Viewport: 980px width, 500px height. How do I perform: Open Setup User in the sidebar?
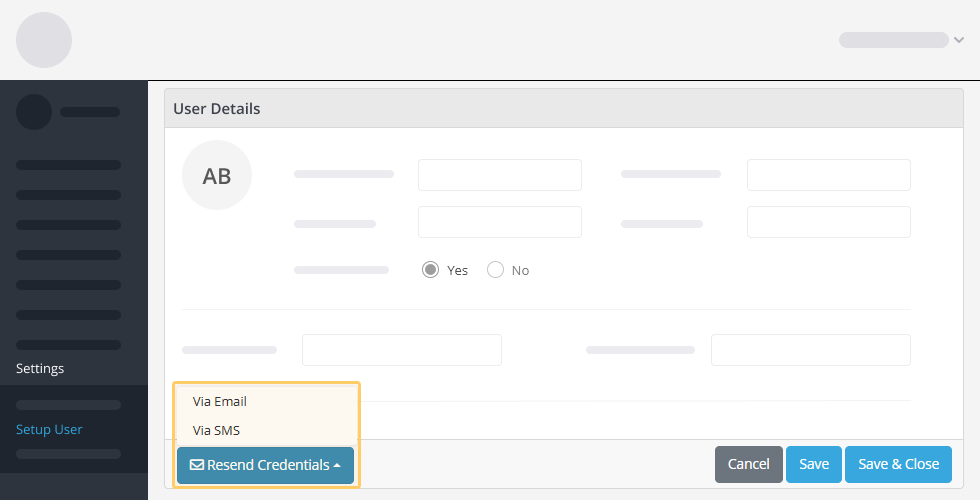tap(49, 429)
